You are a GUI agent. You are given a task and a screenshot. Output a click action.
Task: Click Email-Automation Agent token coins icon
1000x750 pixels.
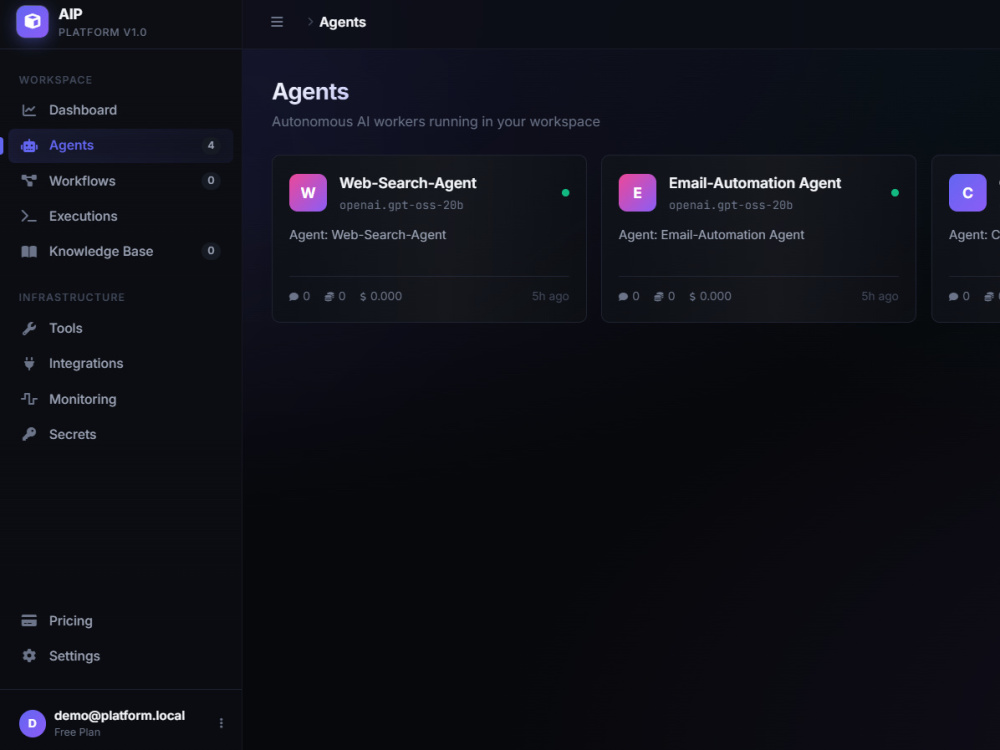coord(658,297)
